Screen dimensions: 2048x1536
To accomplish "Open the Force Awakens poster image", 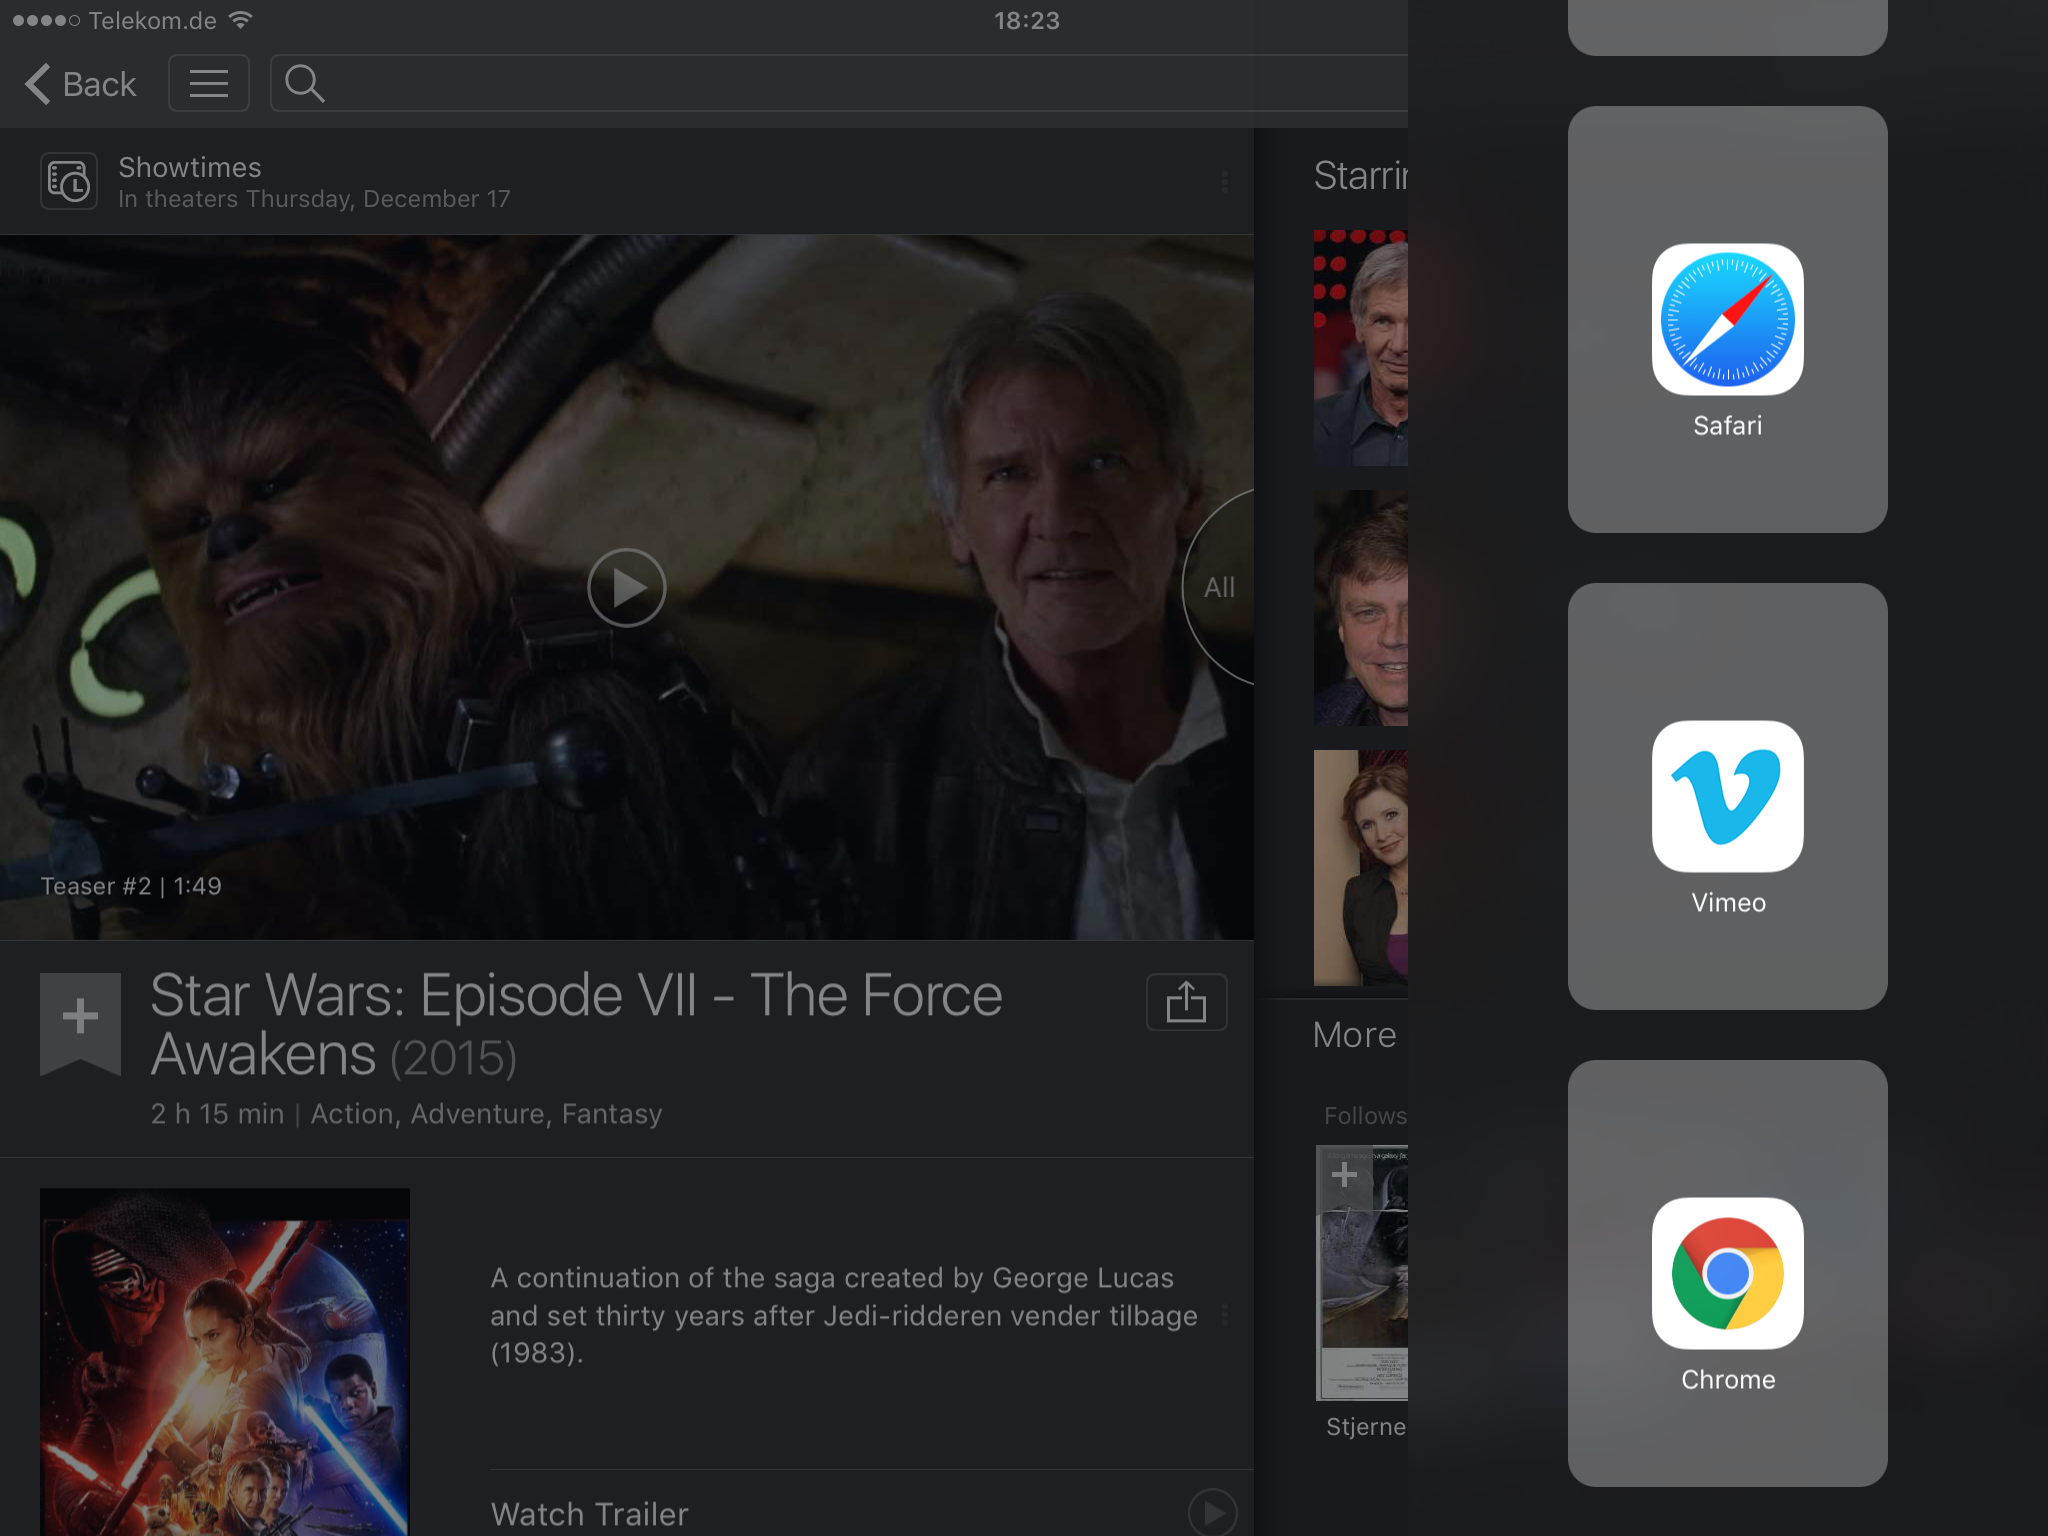I will (225, 1362).
